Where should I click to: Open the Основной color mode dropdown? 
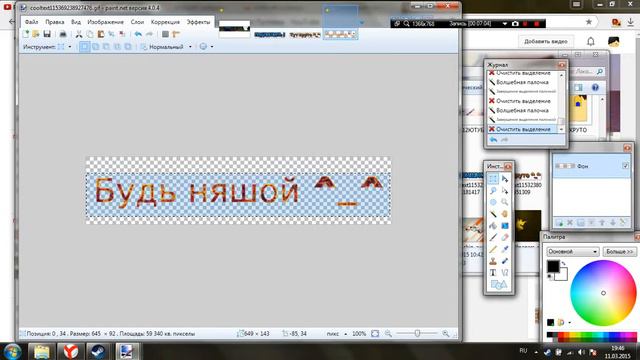coord(572,251)
